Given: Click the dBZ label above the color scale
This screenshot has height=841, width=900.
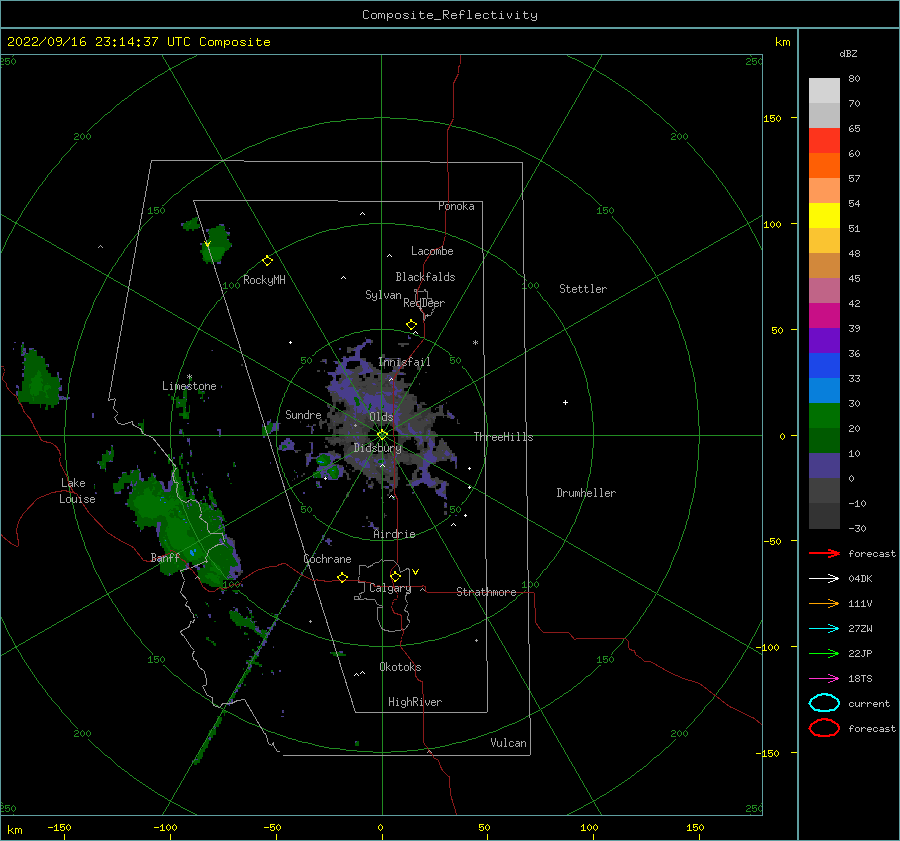Looking at the screenshot, I should coord(848,53).
